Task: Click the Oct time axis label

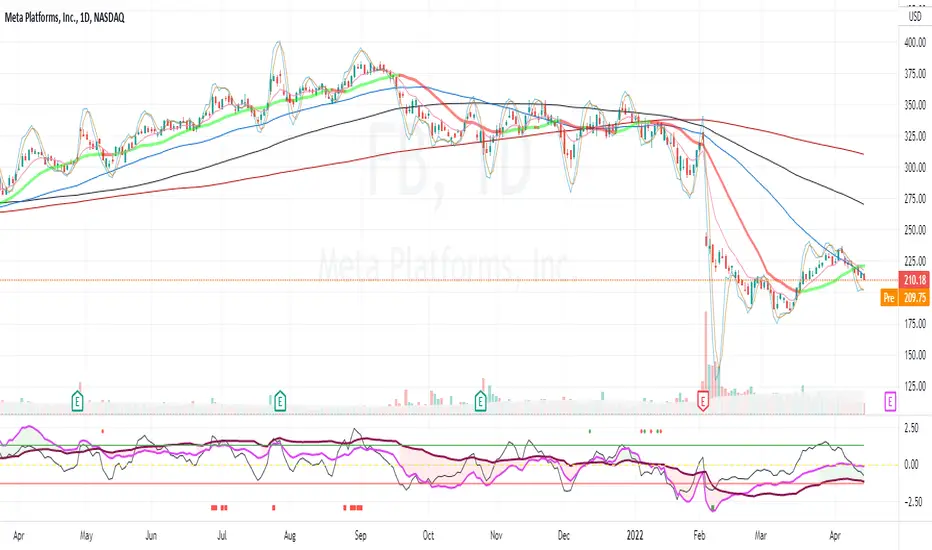Action: click(428, 536)
